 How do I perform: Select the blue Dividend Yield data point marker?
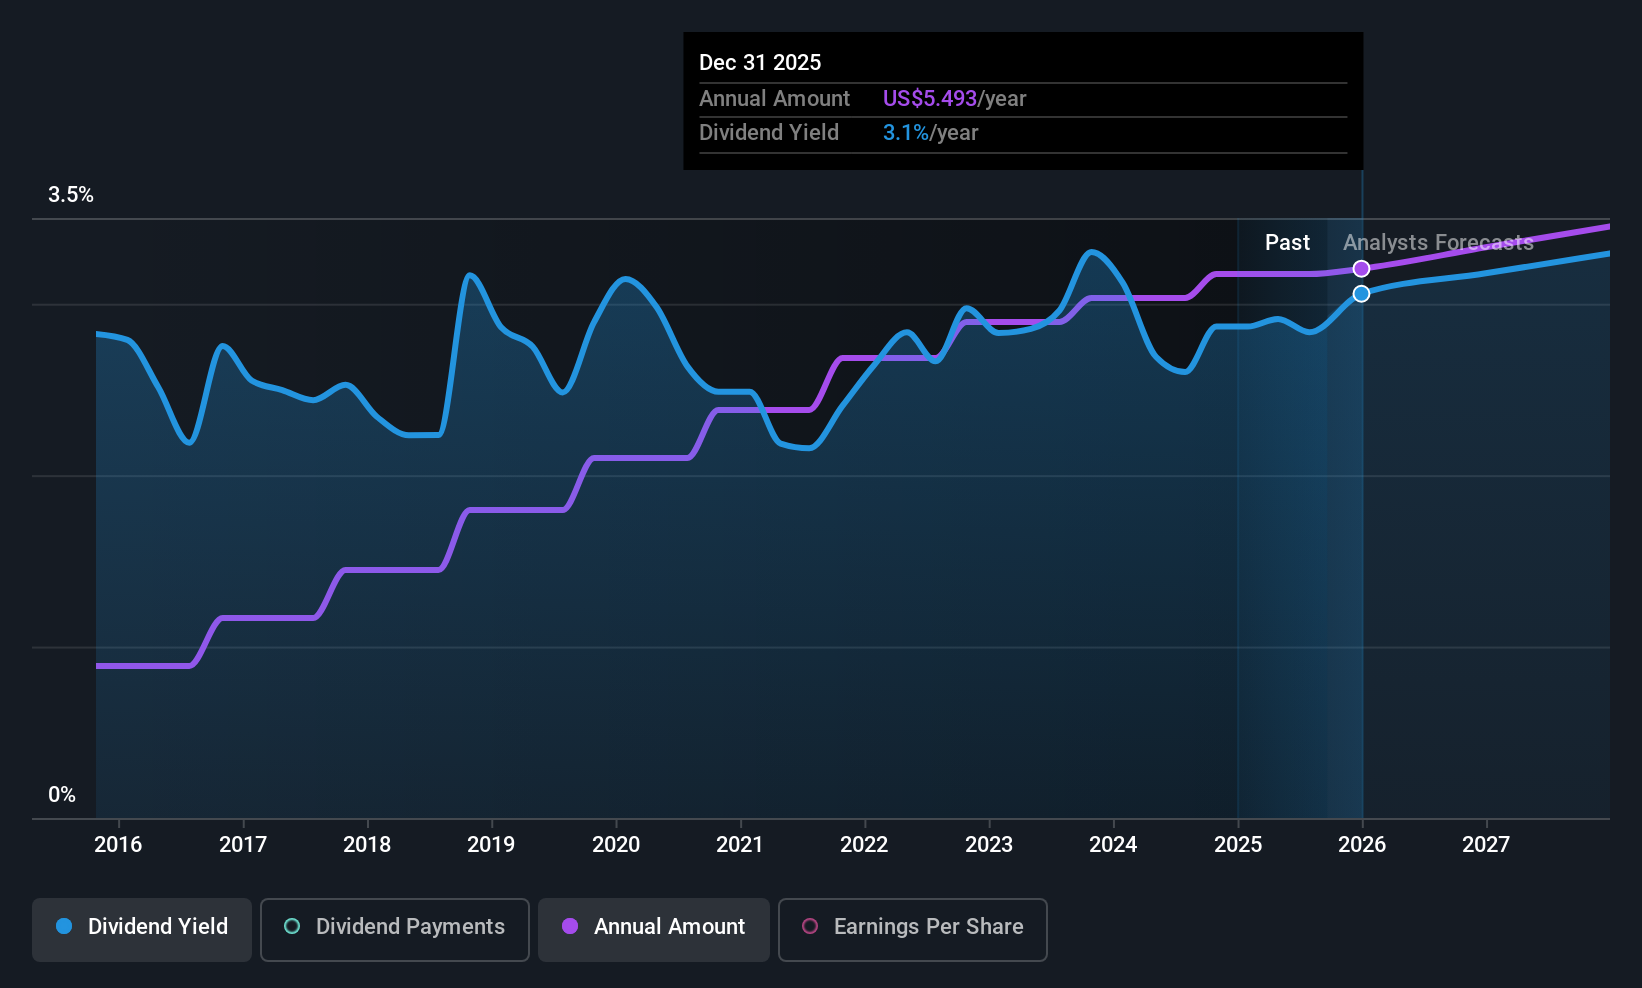click(x=1361, y=294)
